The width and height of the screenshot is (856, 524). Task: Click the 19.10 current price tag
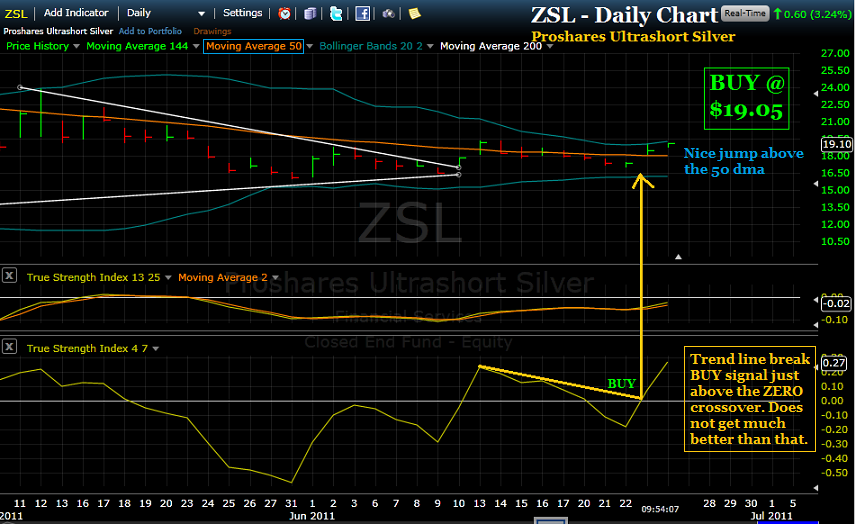tap(837, 144)
